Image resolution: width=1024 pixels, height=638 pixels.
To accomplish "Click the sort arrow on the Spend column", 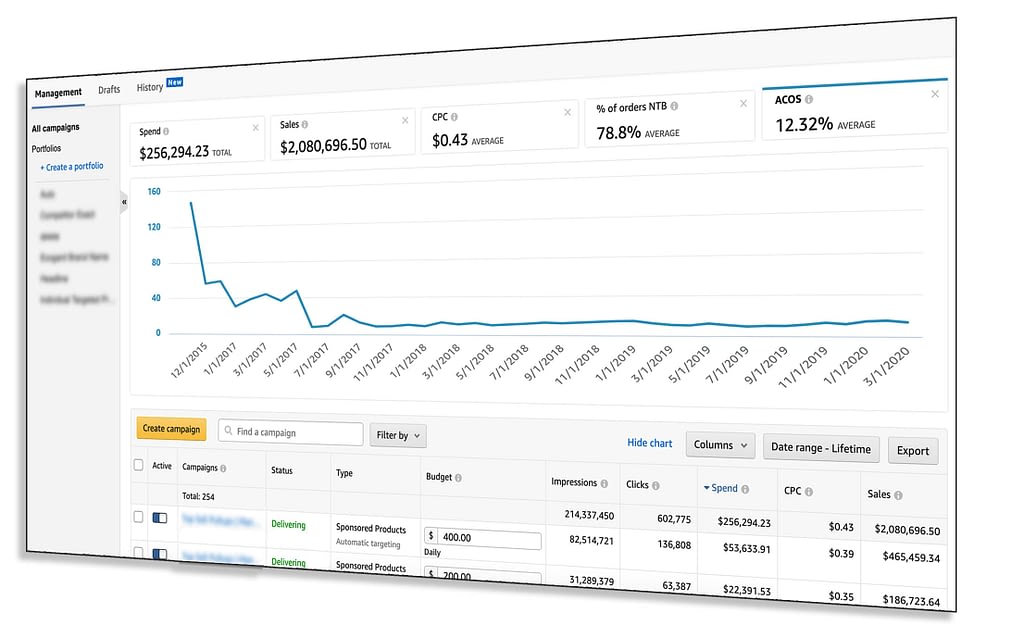I will 707,488.
